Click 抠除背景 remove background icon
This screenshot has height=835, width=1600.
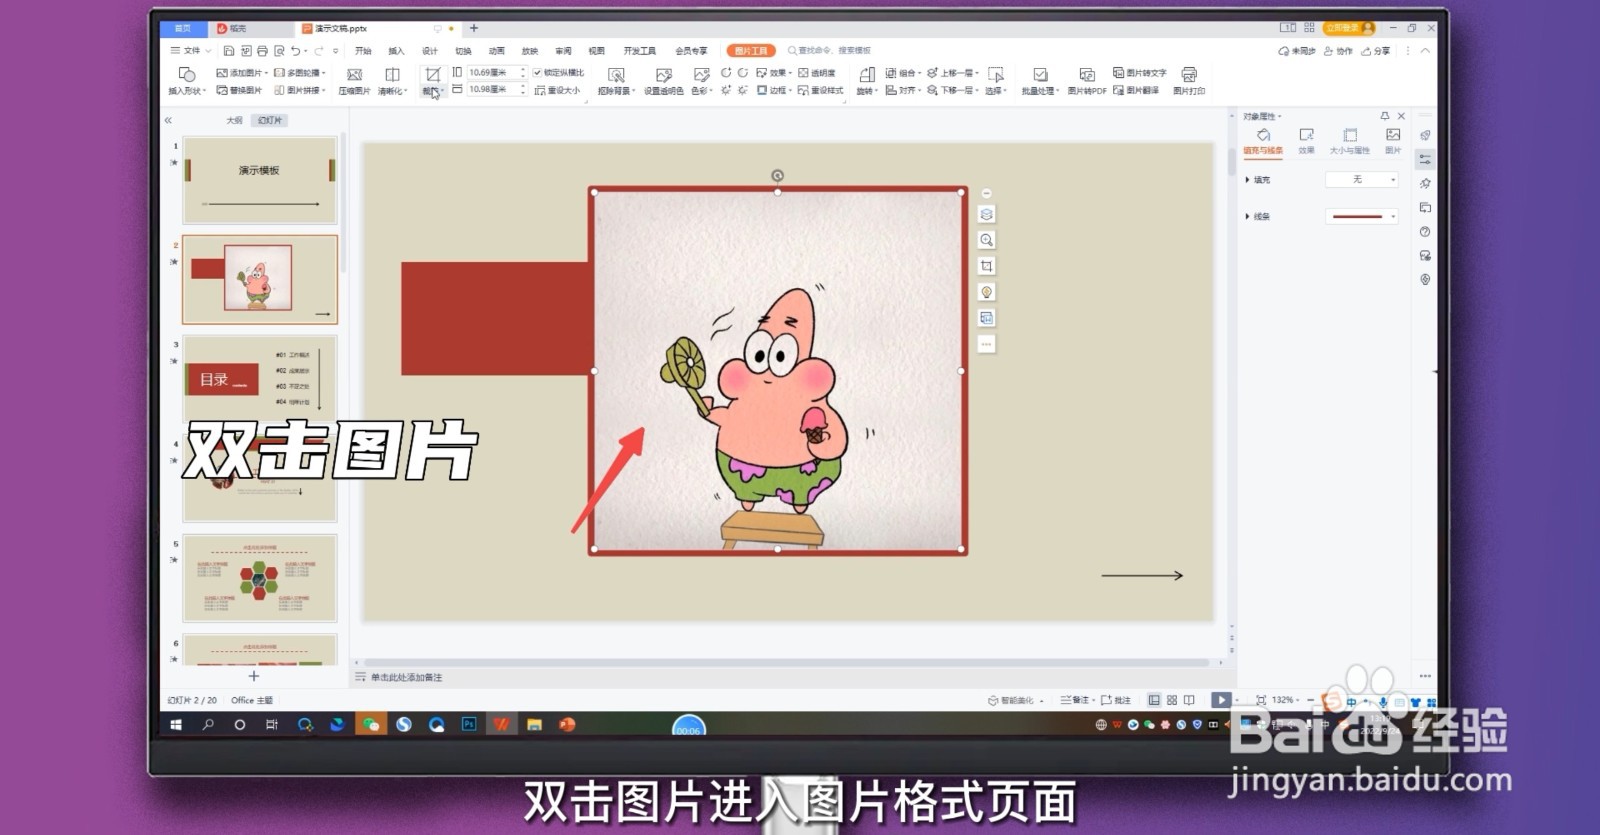coord(616,75)
